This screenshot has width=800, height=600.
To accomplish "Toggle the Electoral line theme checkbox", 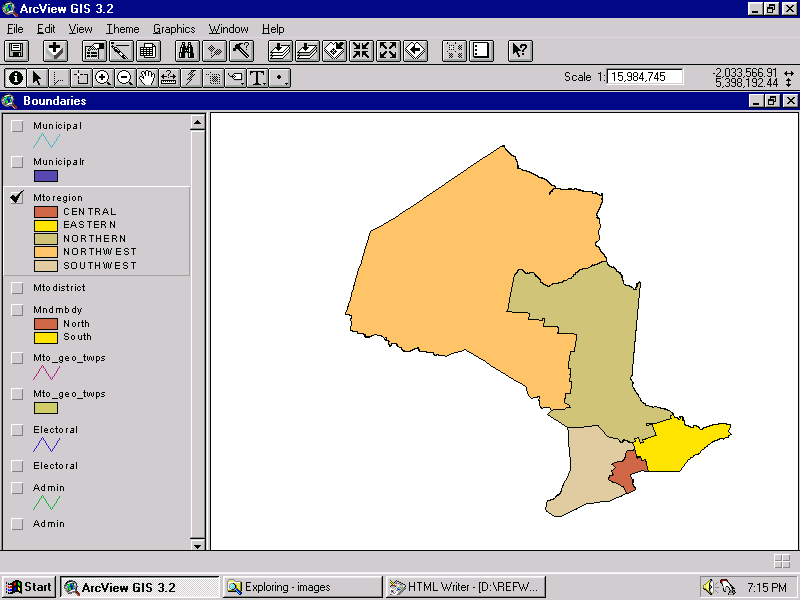I will tap(17, 430).
